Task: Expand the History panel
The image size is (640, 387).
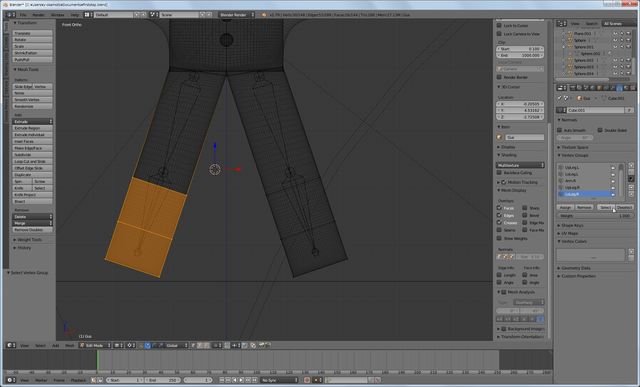Action: click(23, 248)
